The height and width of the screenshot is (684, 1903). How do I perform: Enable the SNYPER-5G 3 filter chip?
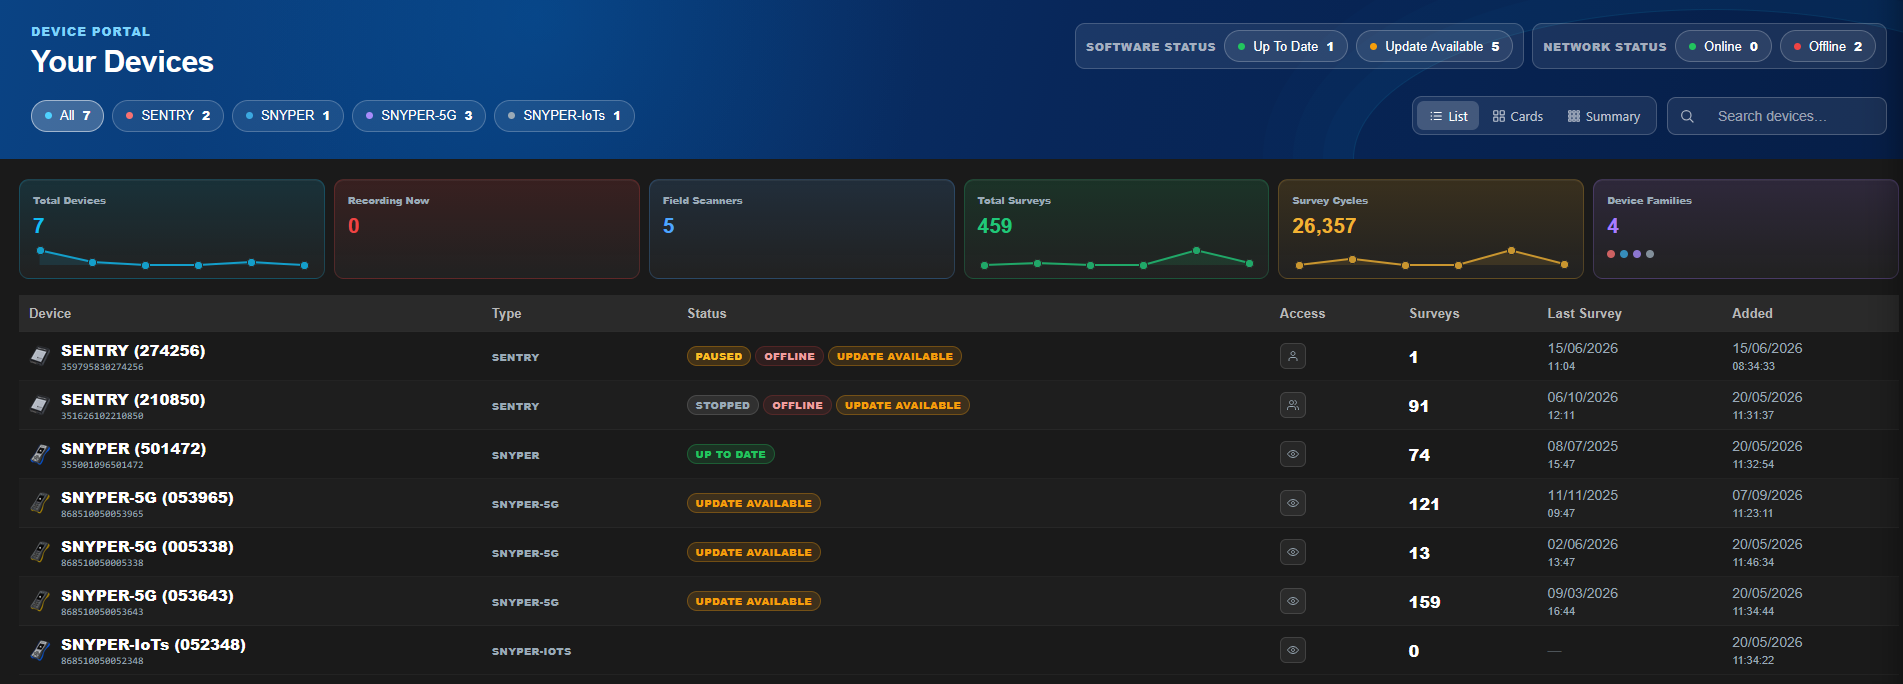(419, 116)
